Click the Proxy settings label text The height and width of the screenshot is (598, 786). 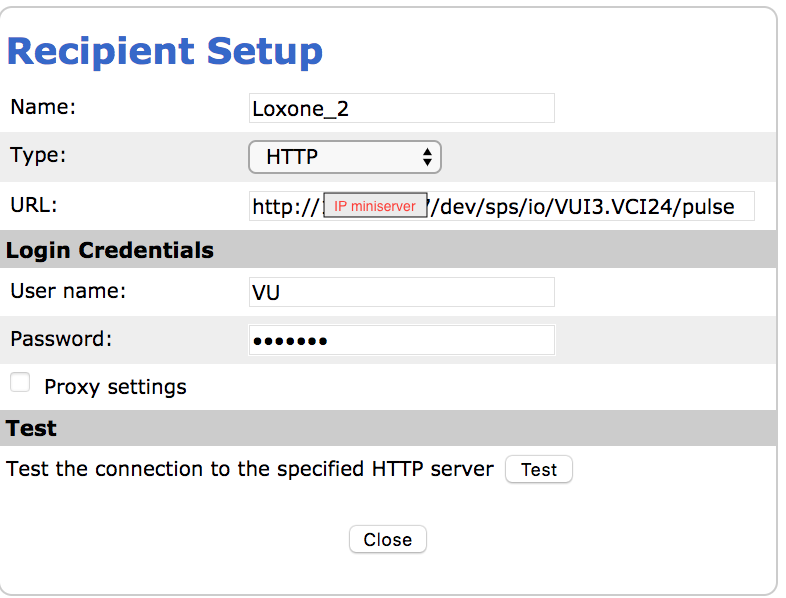[x=115, y=386]
